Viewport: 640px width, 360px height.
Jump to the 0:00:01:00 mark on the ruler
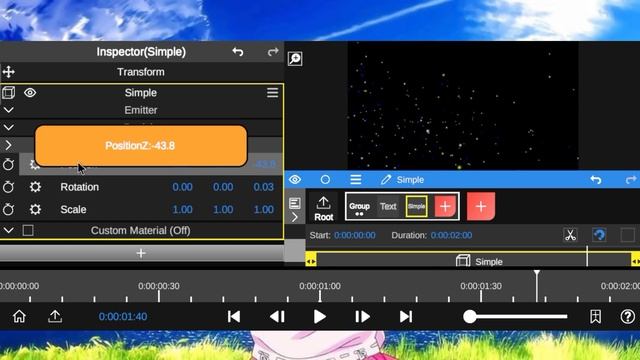320,286
